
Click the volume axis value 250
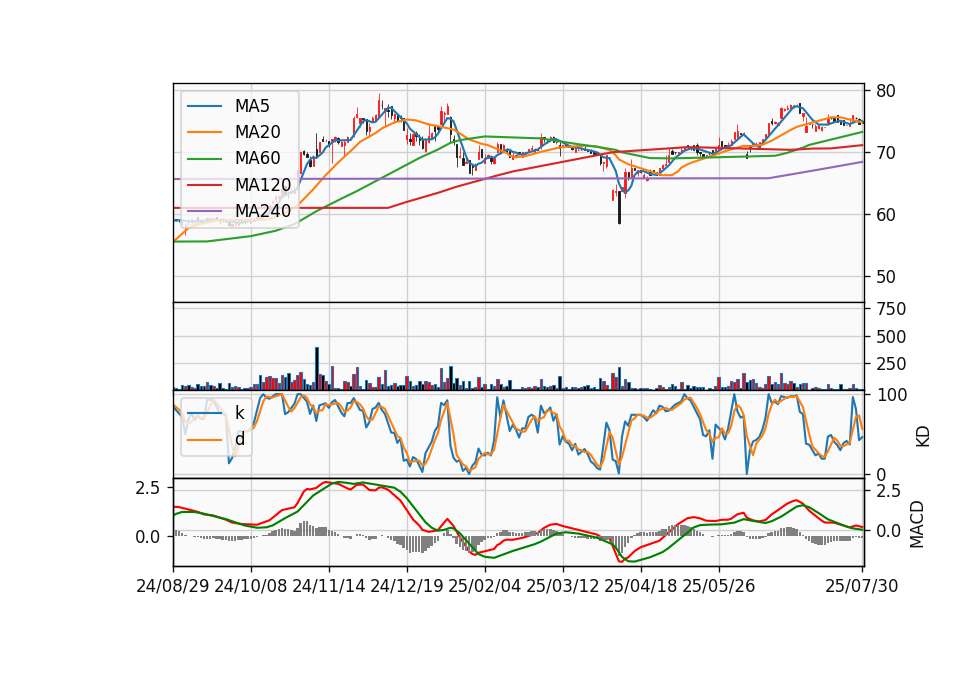click(891, 364)
